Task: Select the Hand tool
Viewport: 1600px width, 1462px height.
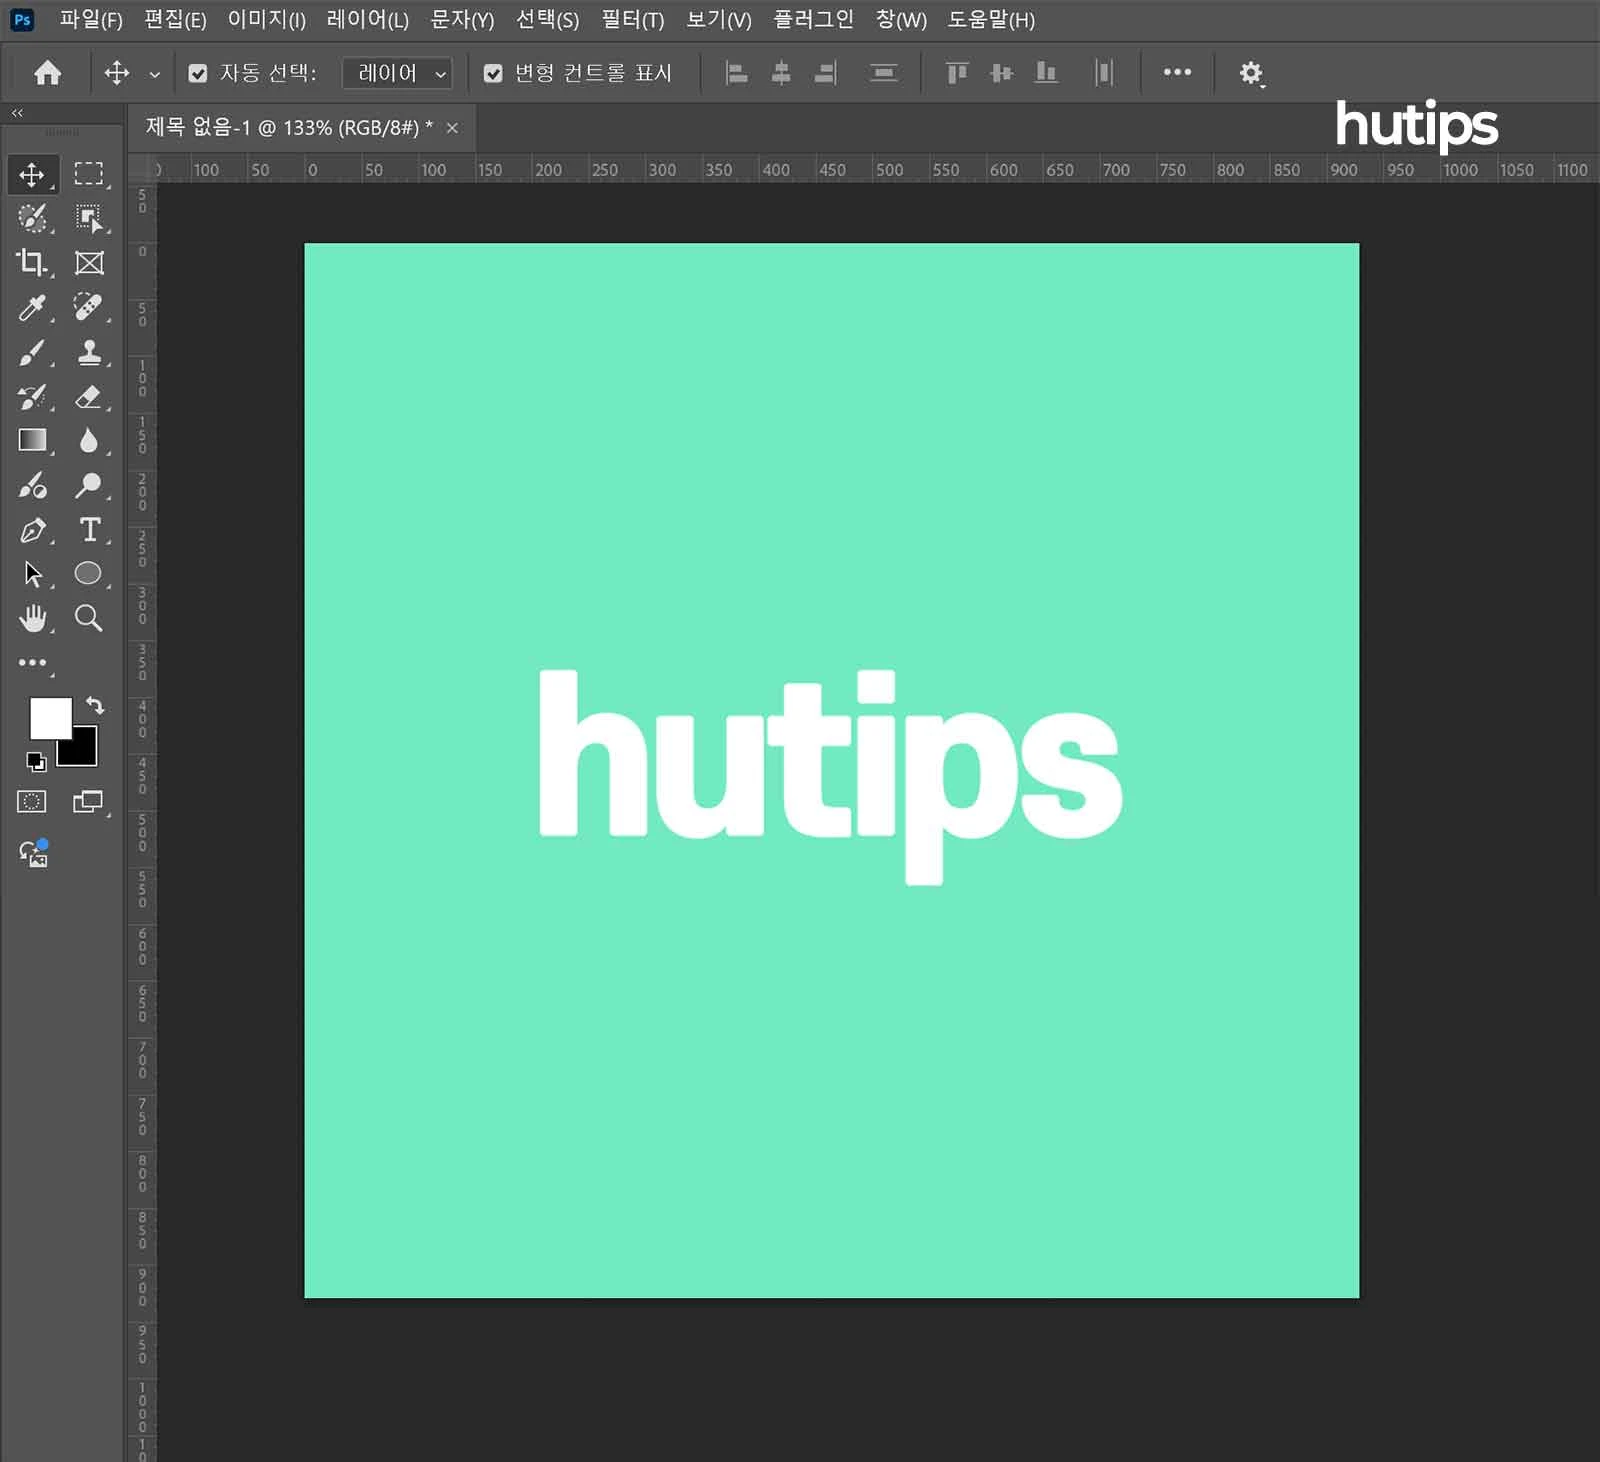Action: pyautogui.click(x=32, y=618)
